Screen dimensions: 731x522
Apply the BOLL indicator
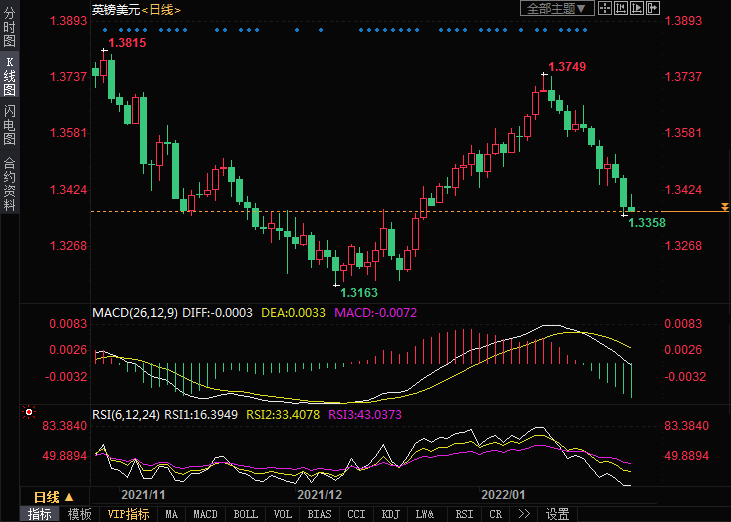coord(245,514)
